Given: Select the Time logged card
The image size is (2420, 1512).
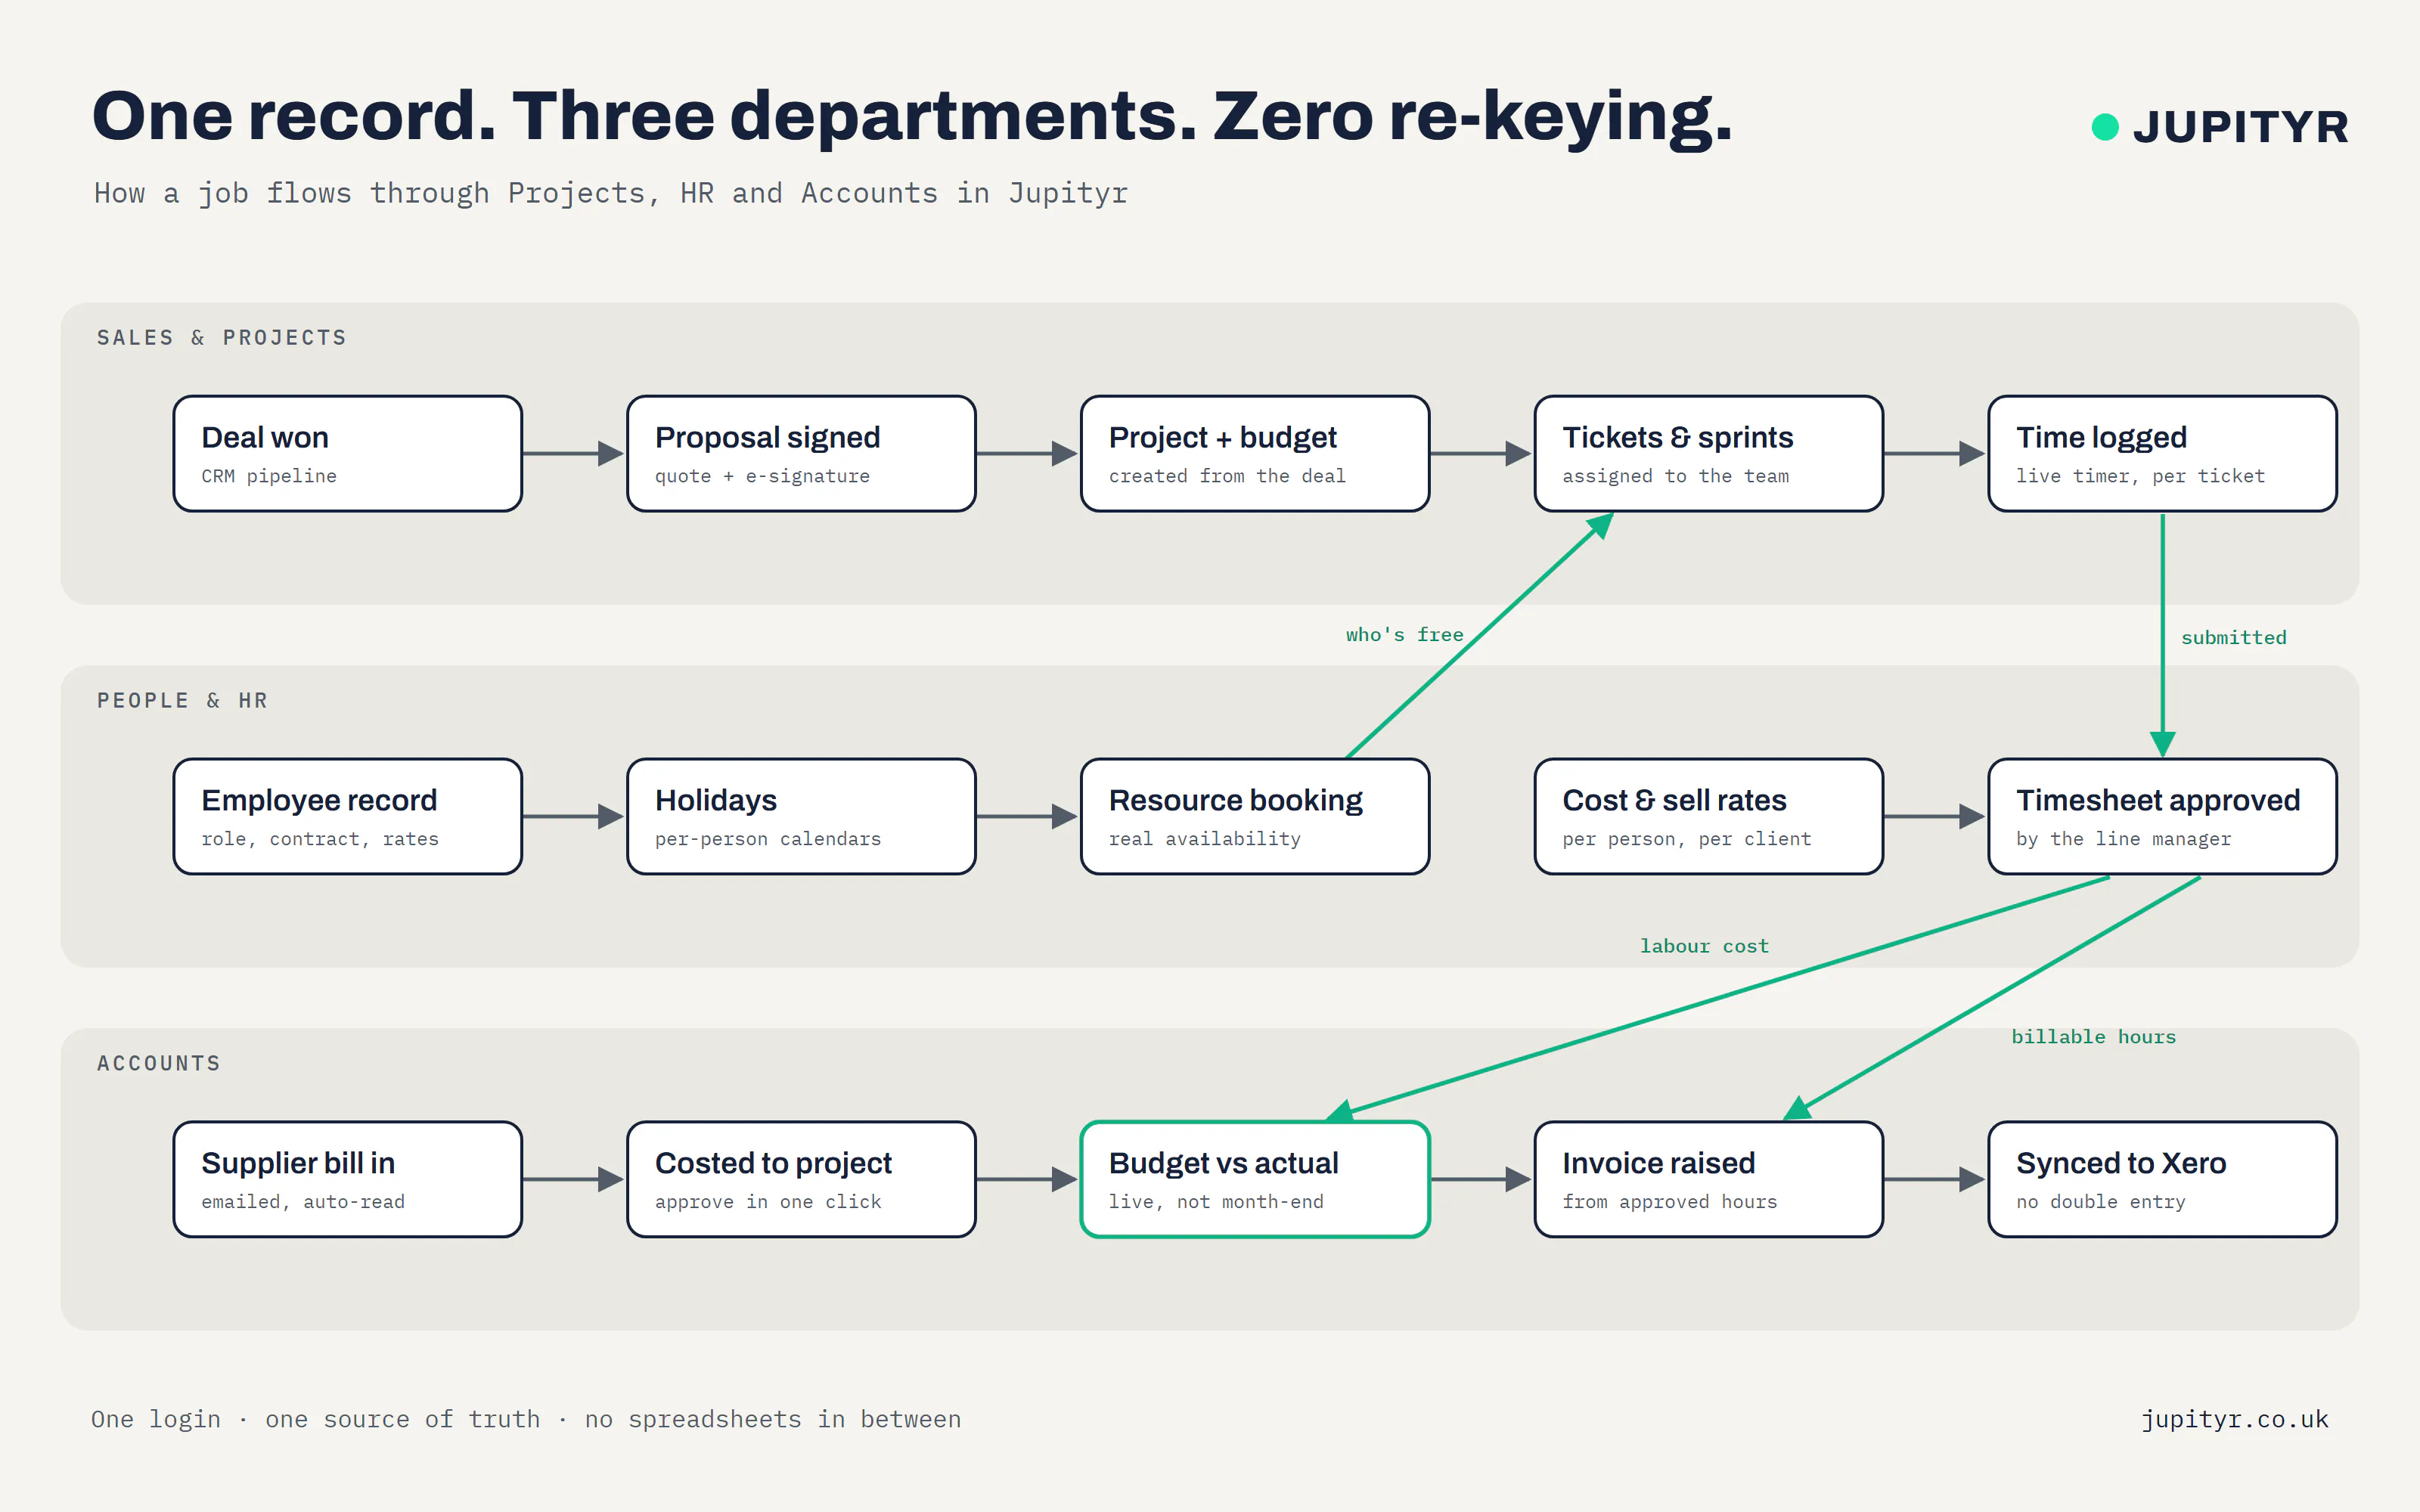Looking at the screenshot, I should pyautogui.click(x=2162, y=454).
